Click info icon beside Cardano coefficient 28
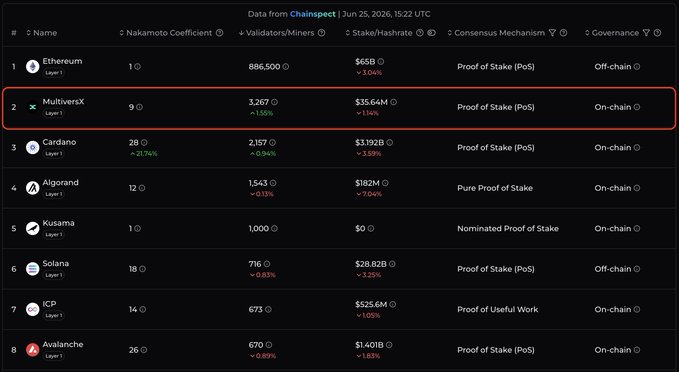The width and height of the screenshot is (679, 372). pyautogui.click(x=144, y=142)
